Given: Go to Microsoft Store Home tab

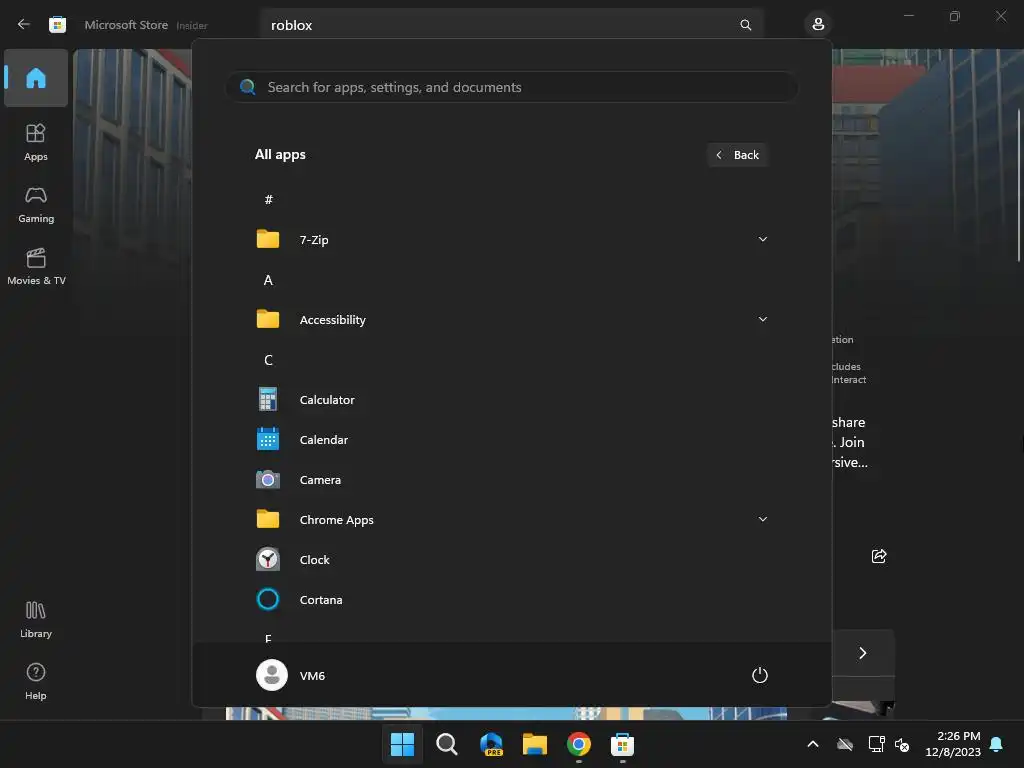Looking at the screenshot, I should pos(36,78).
